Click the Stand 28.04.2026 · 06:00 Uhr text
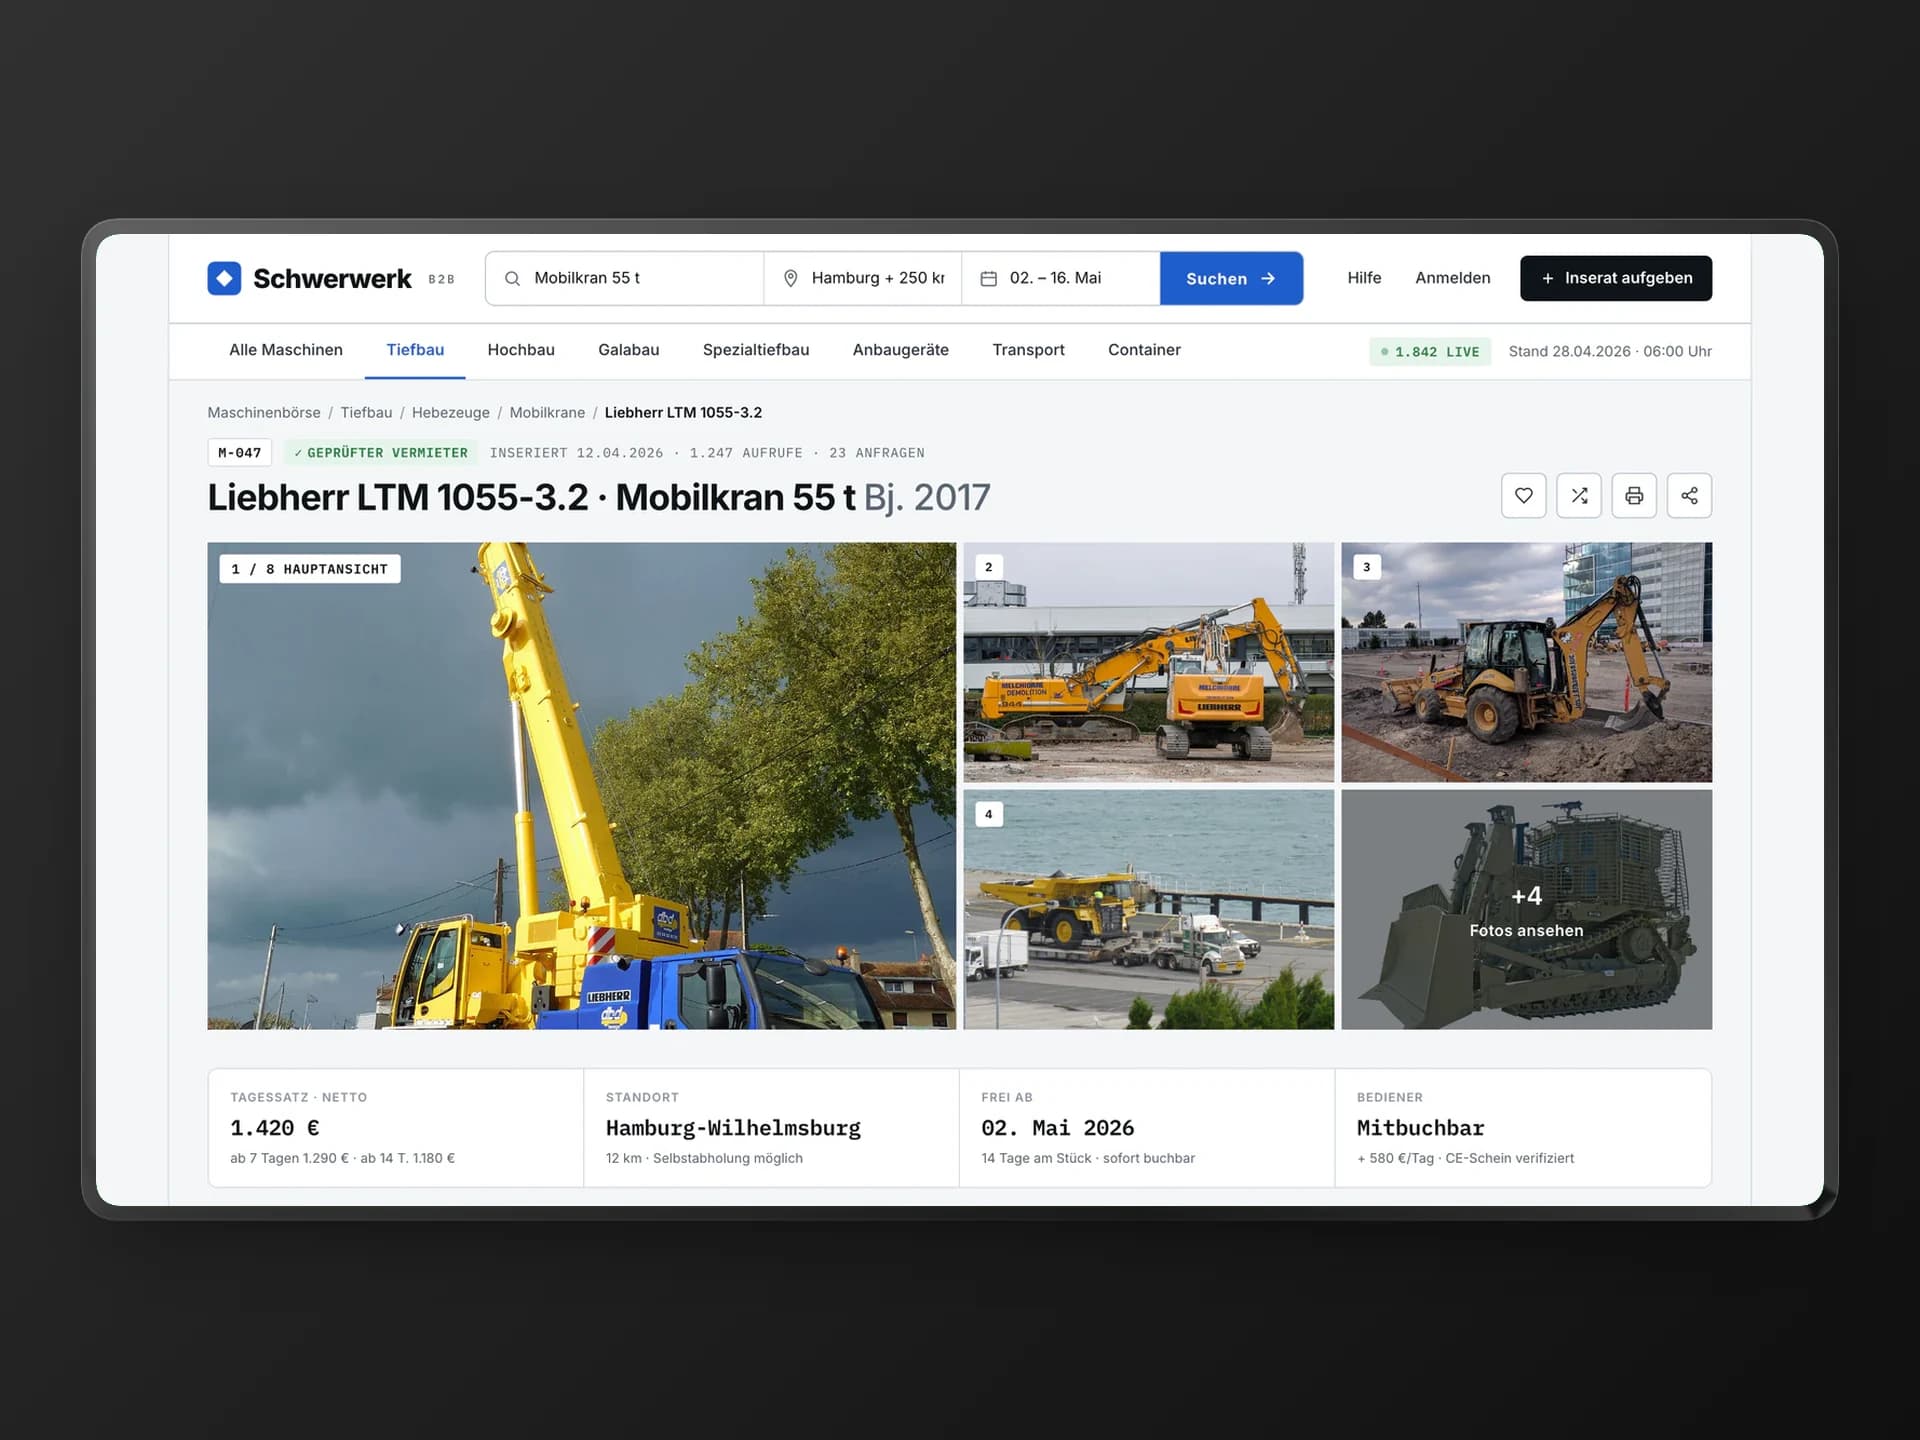The width and height of the screenshot is (1920, 1440). [x=1610, y=352]
